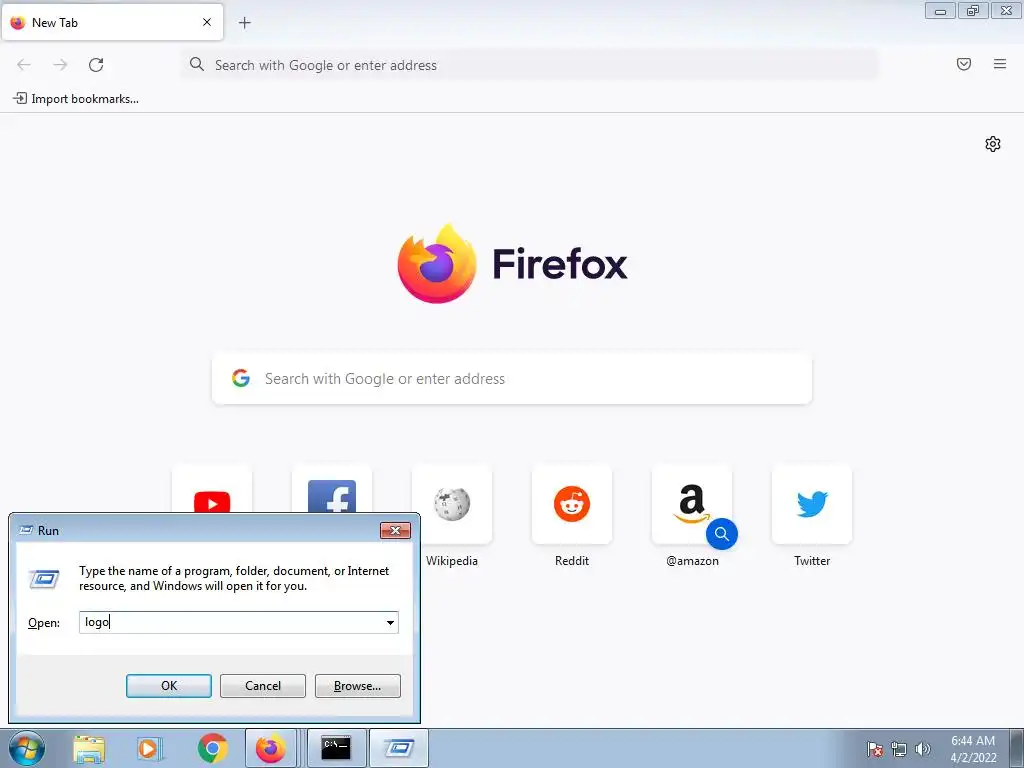Open the @amazon shortcut tile
Screen dimensions: 1024x768
coord(692,504)
